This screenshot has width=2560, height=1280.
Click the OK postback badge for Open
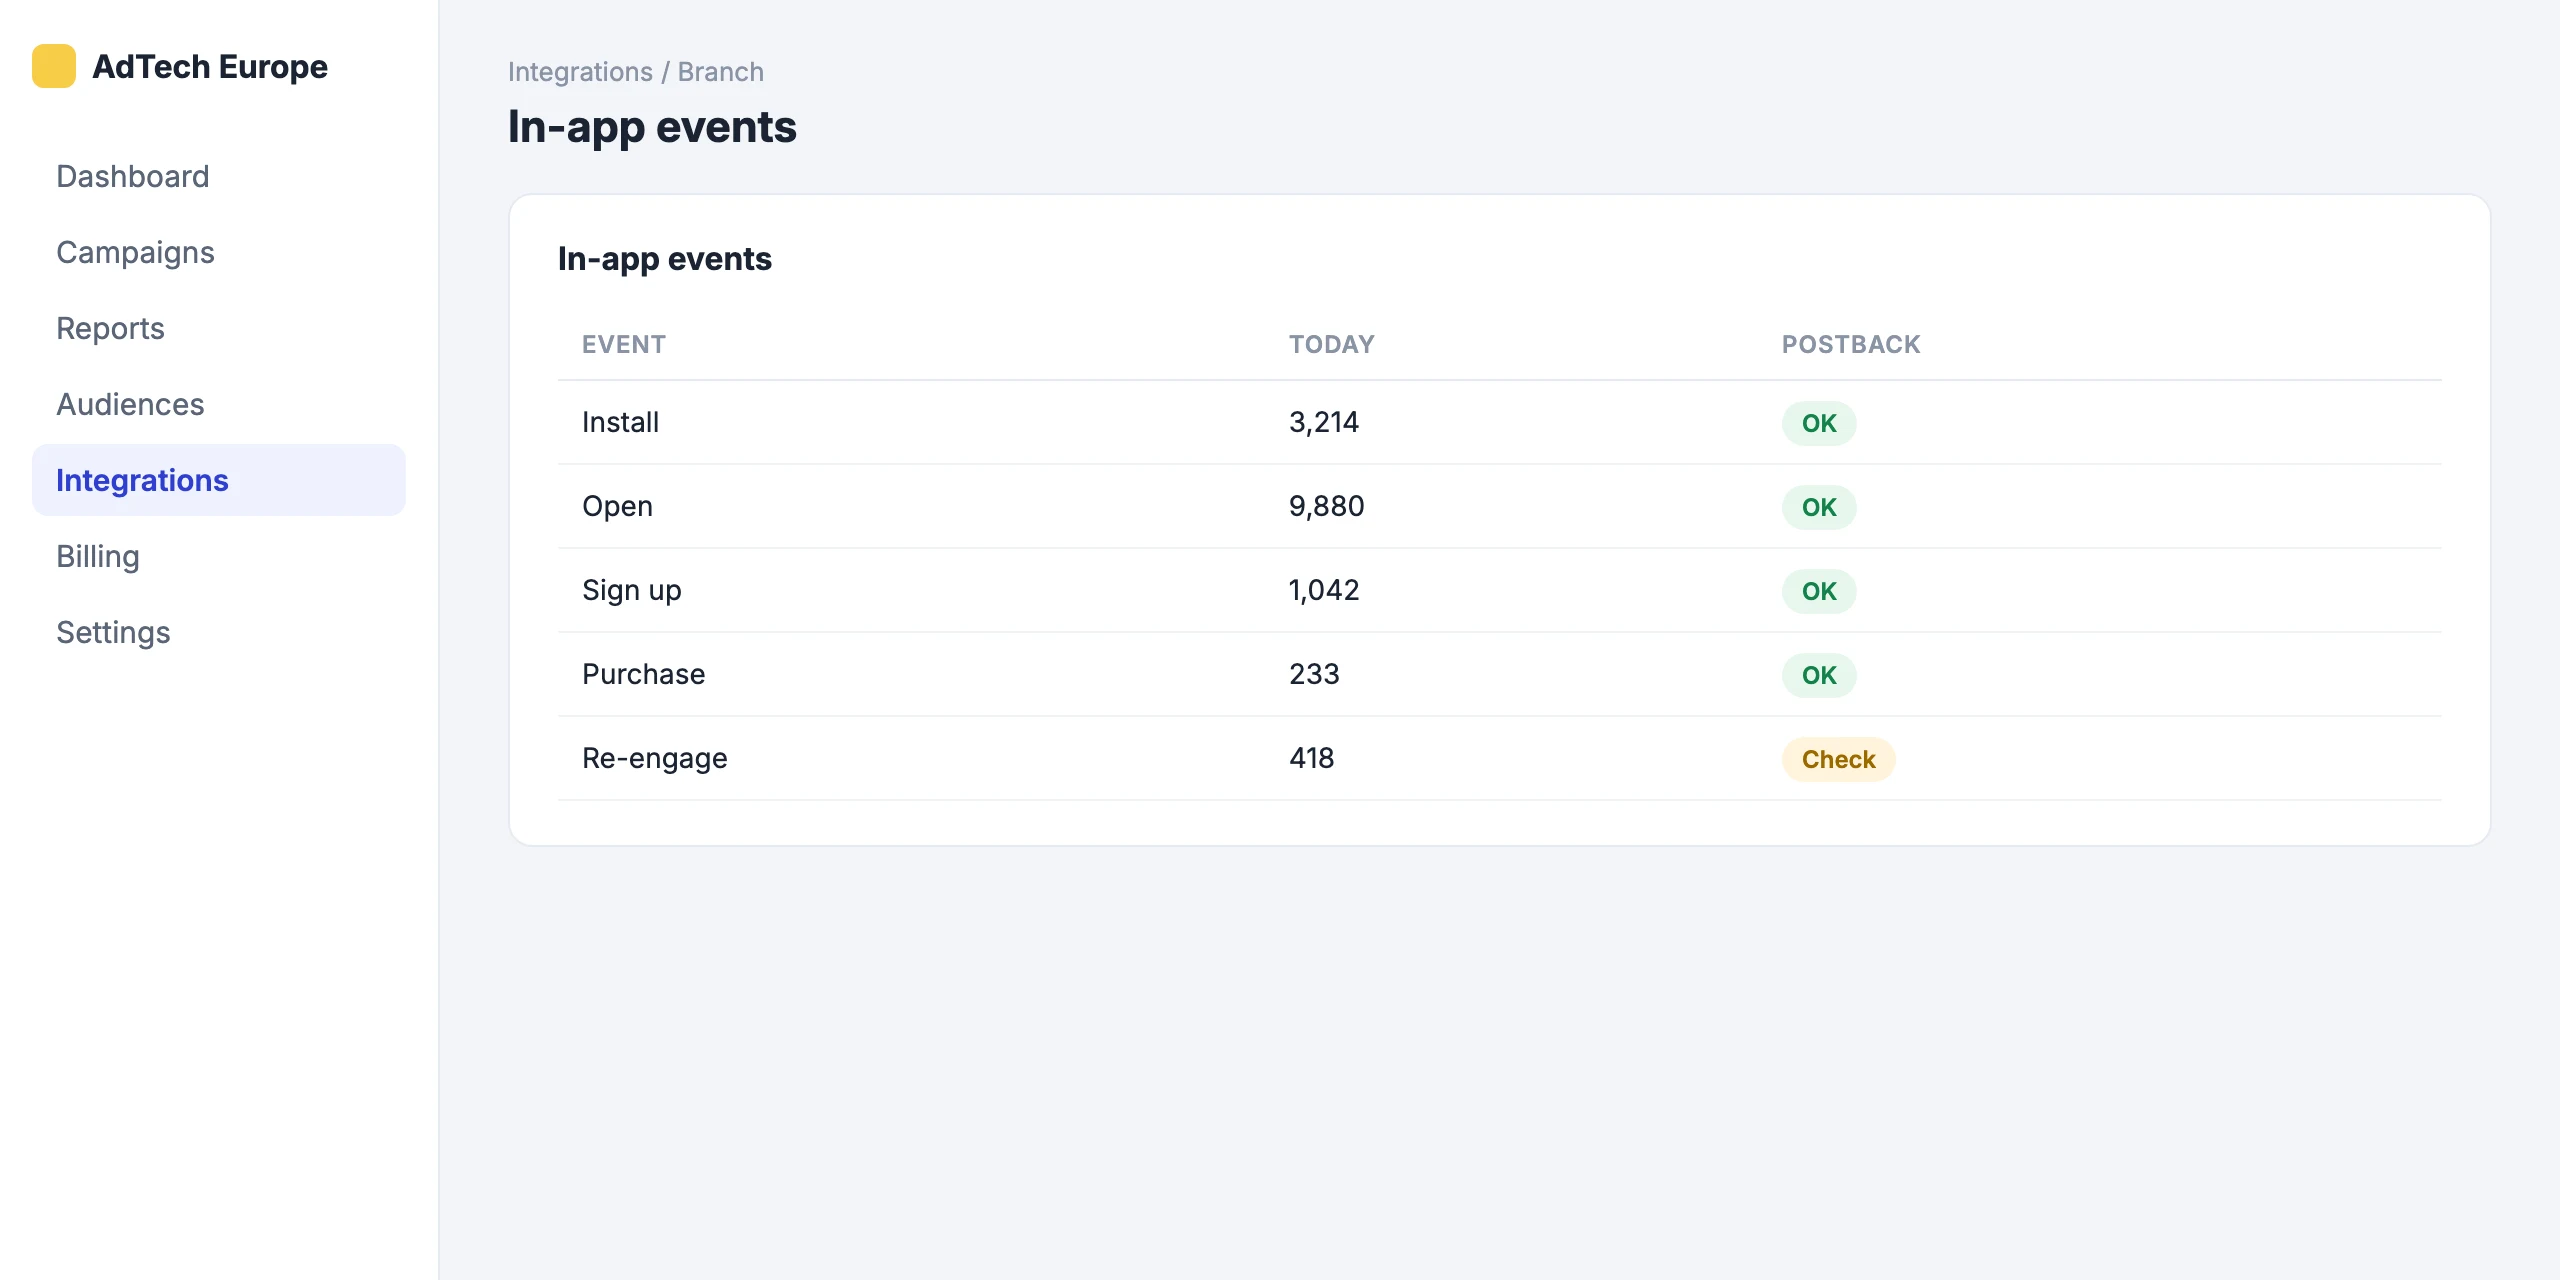pyautogui.click(x=1819, y=507)
